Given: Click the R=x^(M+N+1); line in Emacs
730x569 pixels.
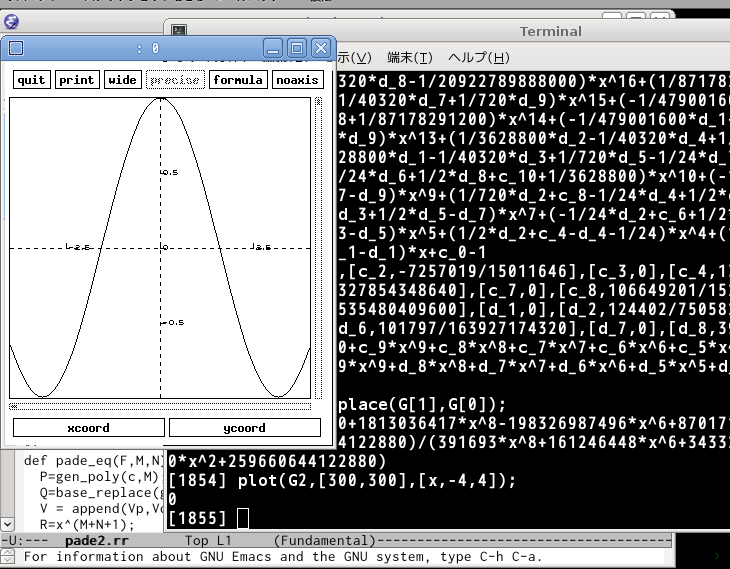Looking at the screenshot, I should point(87,525).
